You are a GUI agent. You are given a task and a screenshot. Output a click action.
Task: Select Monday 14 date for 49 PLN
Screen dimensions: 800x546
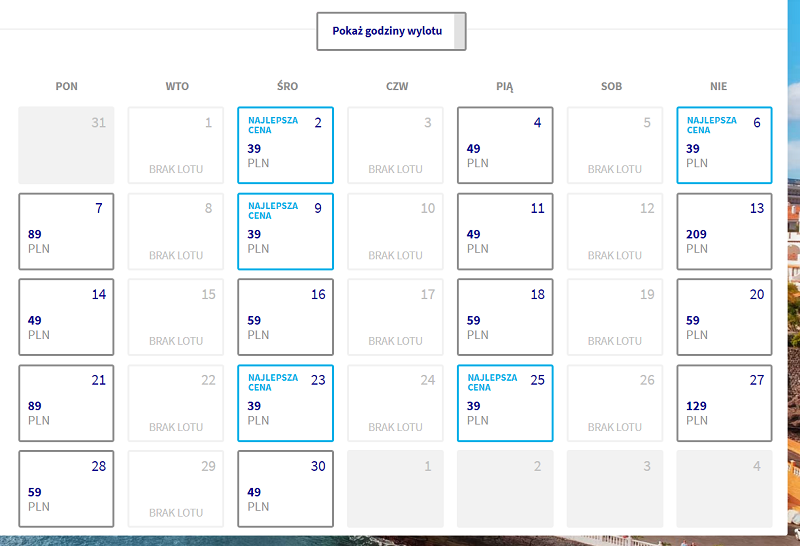click(x=66, y=317)
